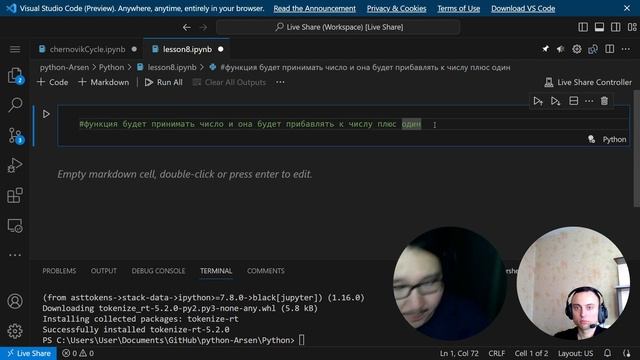Split the editor right
640x360 pixels.
click(x=609, y=49)
